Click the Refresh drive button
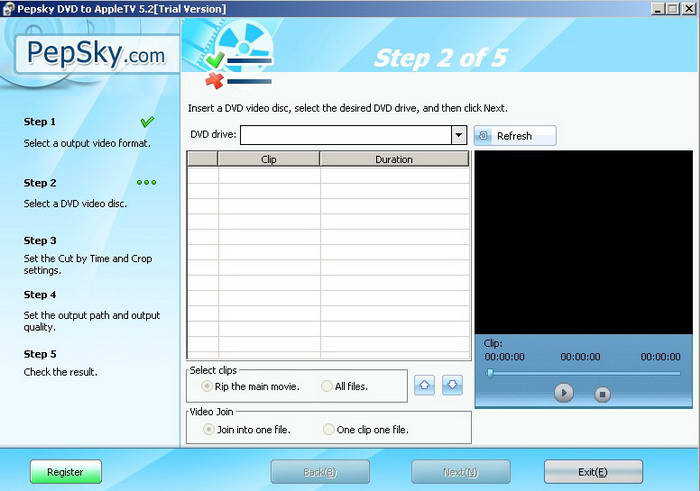 (x=515, y=136)
